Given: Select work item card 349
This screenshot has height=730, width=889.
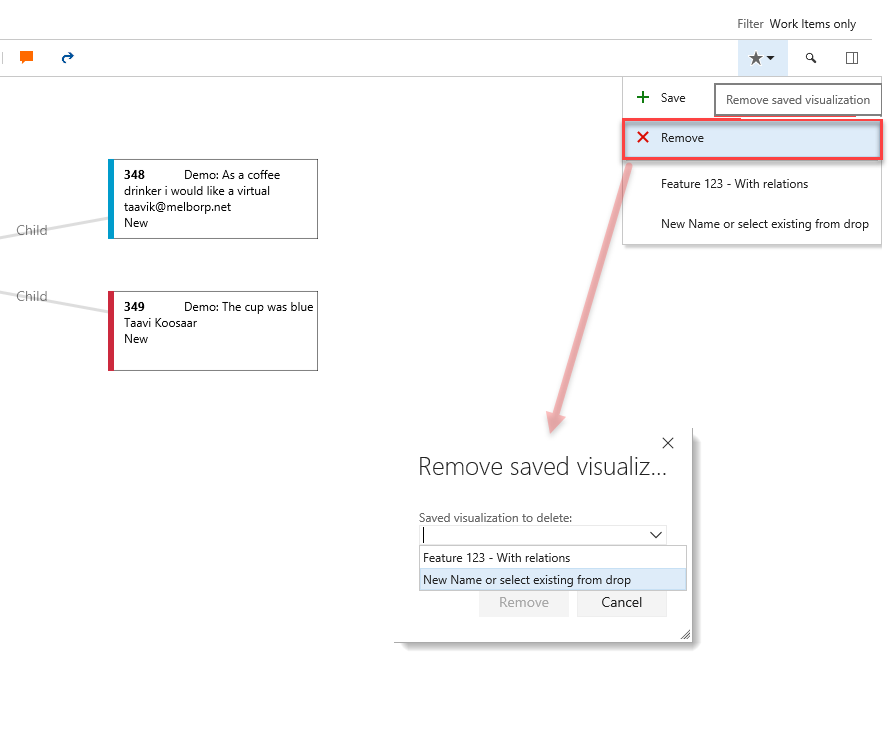Looking at the screenshot, I should 213,331.
